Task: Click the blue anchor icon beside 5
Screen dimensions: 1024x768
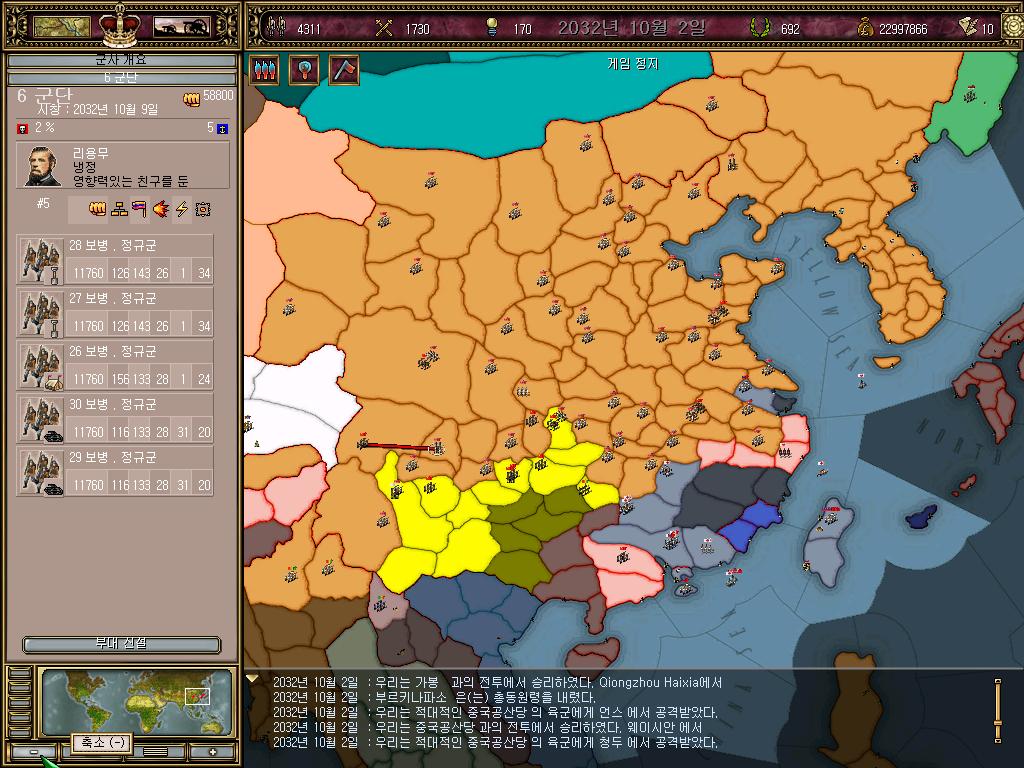Action: 222,129
